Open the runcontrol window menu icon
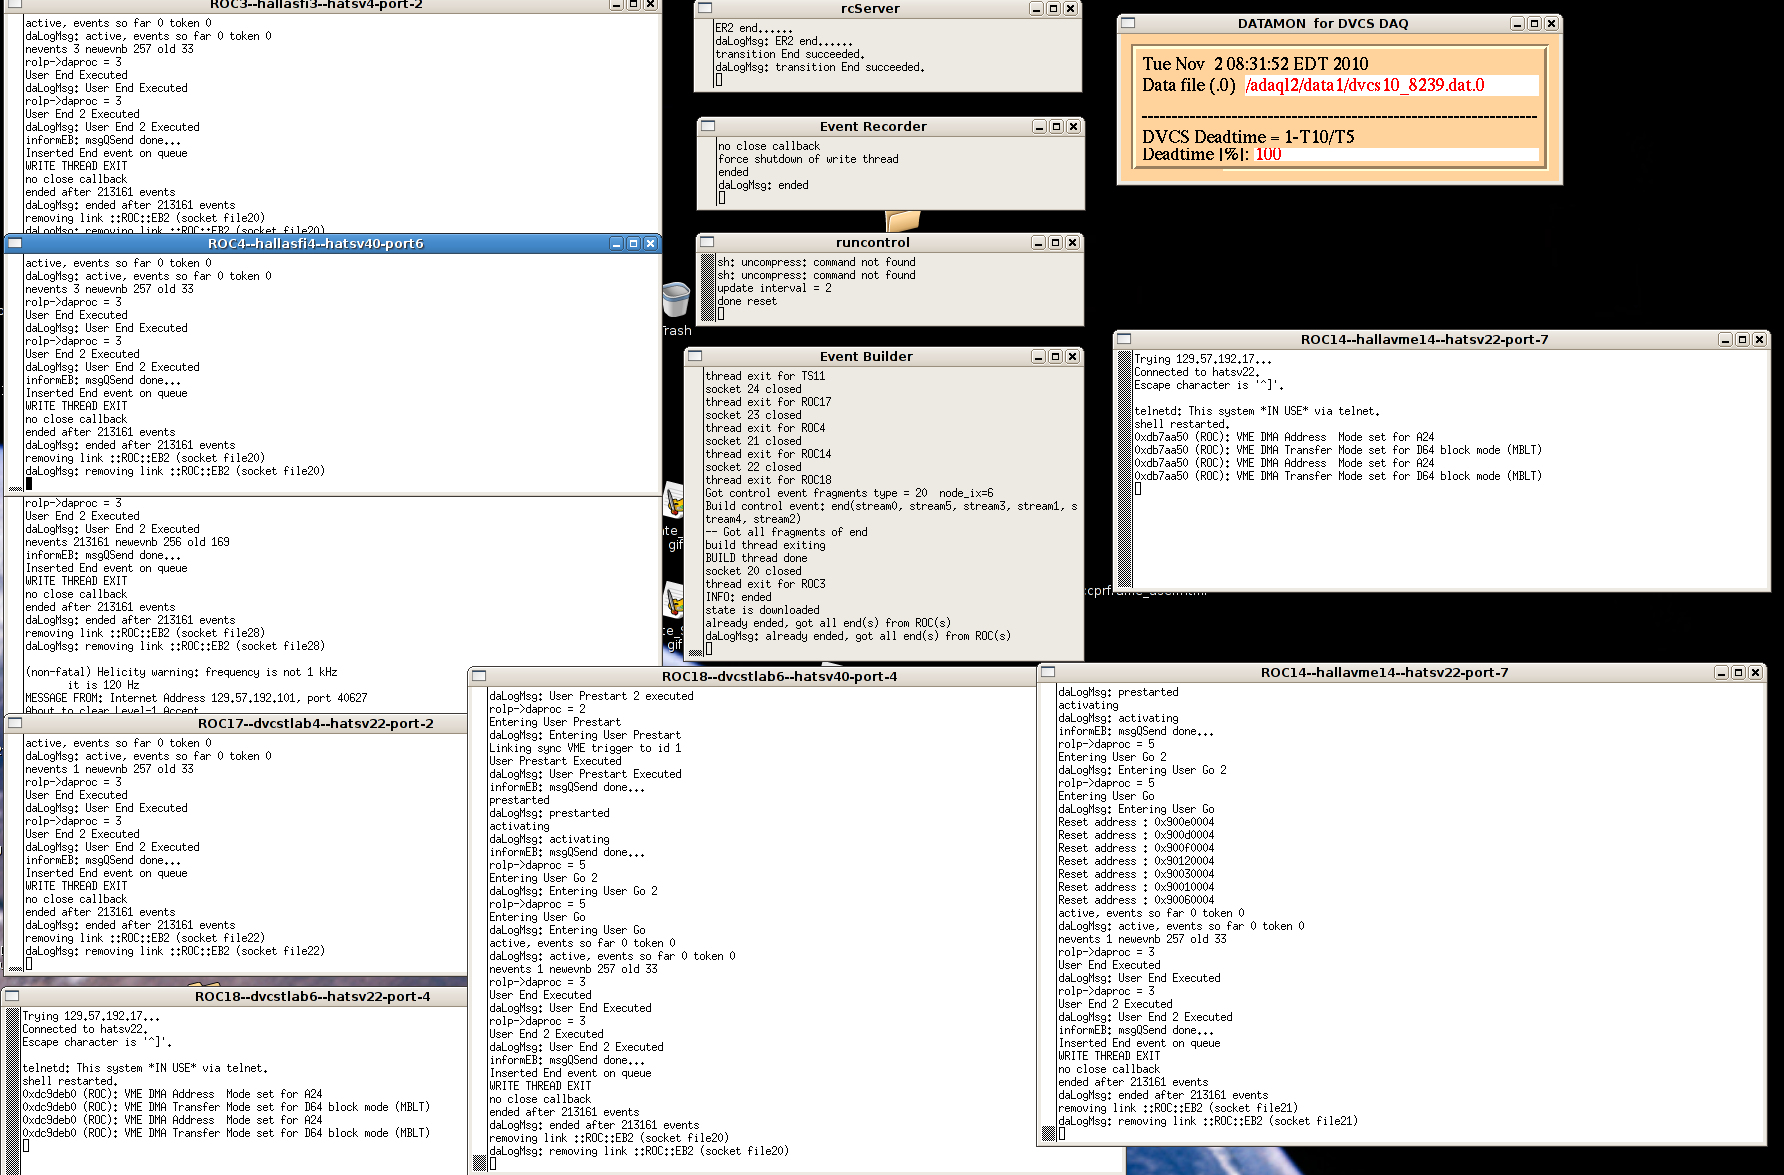This screenshot has width=1784, height=1175. tap(707, 243)
